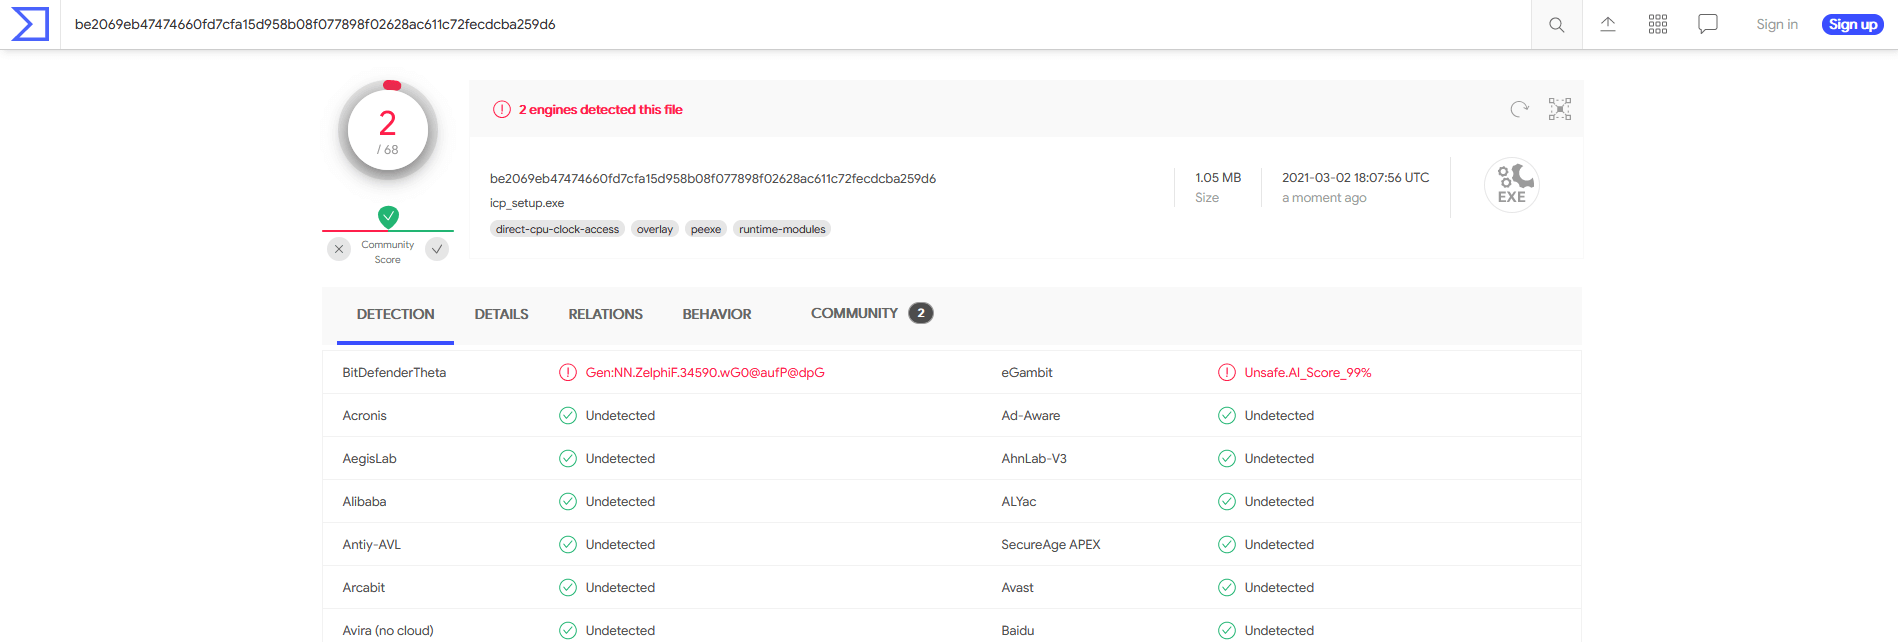Vote harmless with community score checkmark

click(x=437, y=249)
